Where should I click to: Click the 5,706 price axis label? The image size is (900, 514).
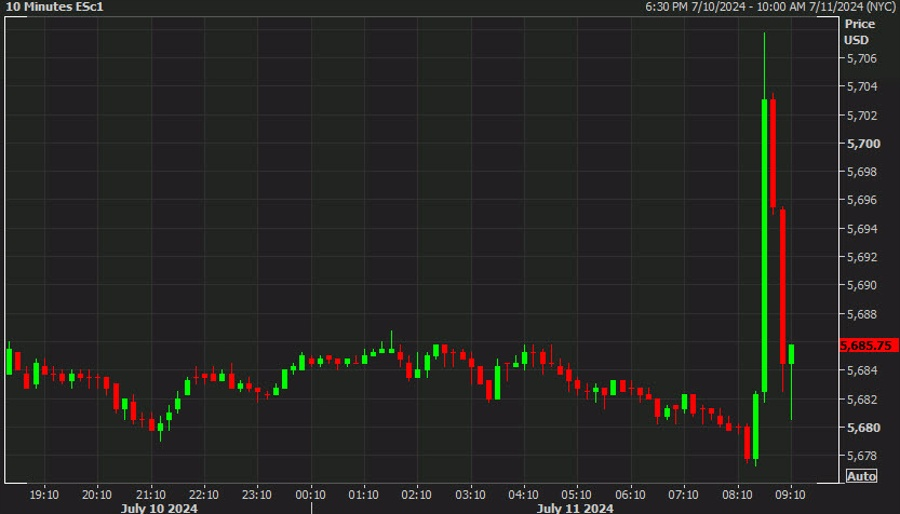pyautogui.click(x=862, y=59)
